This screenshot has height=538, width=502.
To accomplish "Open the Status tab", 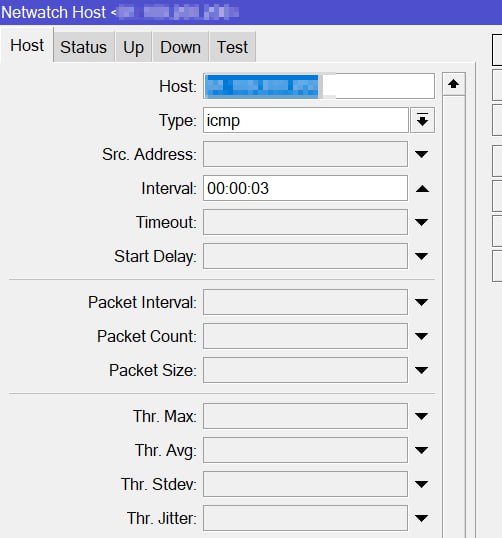I will [x=84, y=47].
